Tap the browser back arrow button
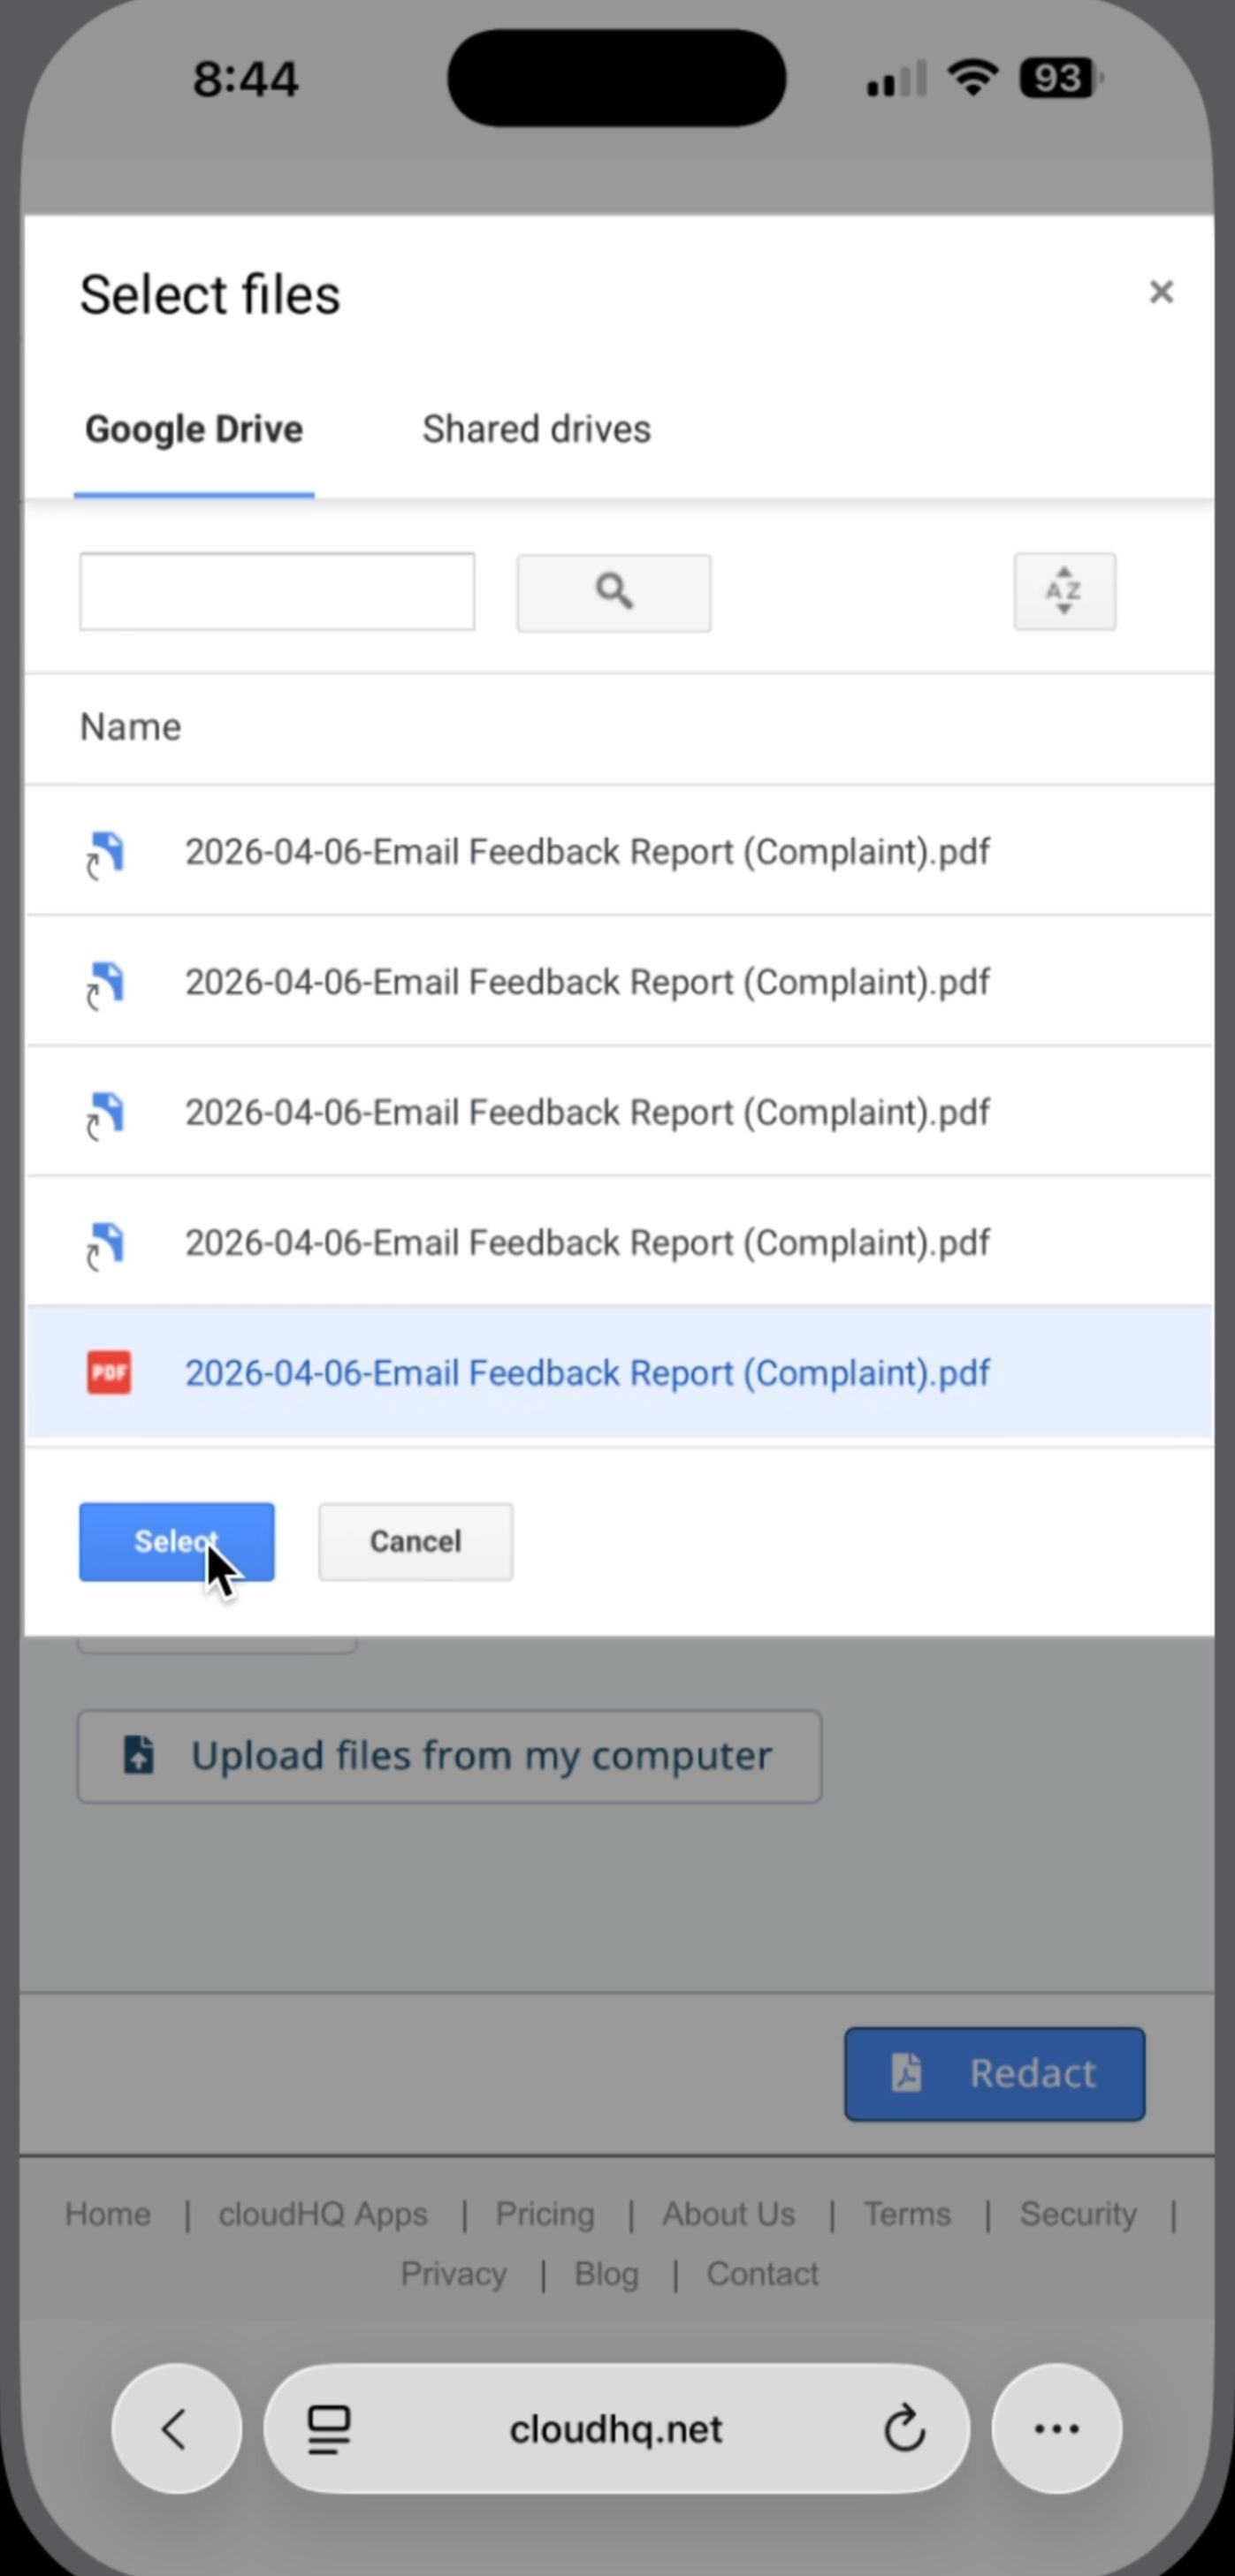 point(176,2428)
